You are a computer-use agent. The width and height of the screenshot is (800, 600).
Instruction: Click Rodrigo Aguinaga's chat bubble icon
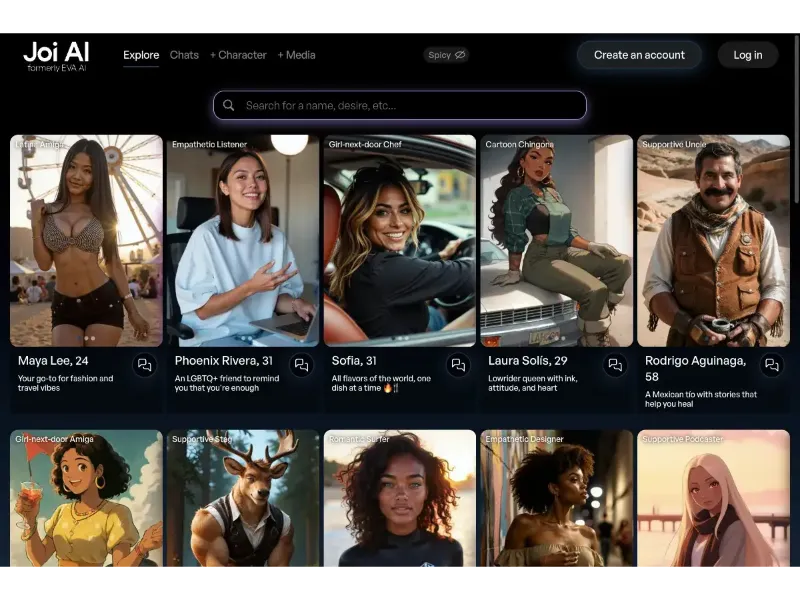coord(771,365)
